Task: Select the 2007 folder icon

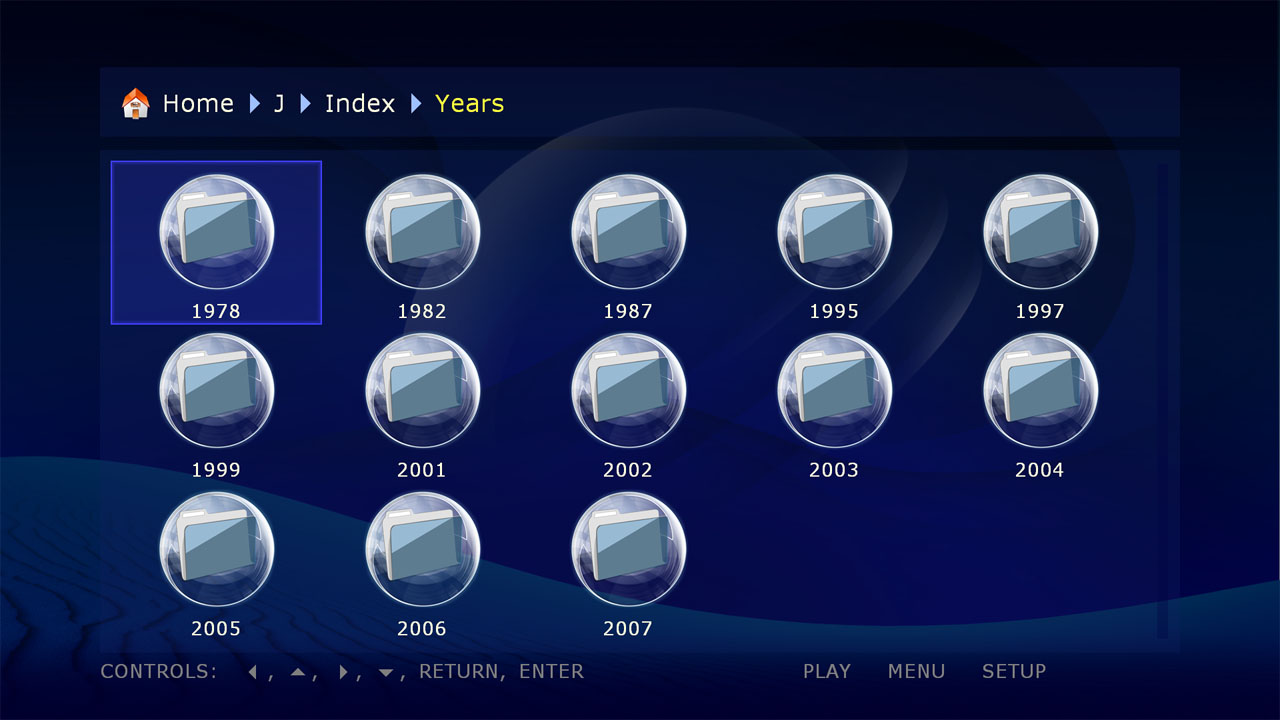Action: coord(628,550)
